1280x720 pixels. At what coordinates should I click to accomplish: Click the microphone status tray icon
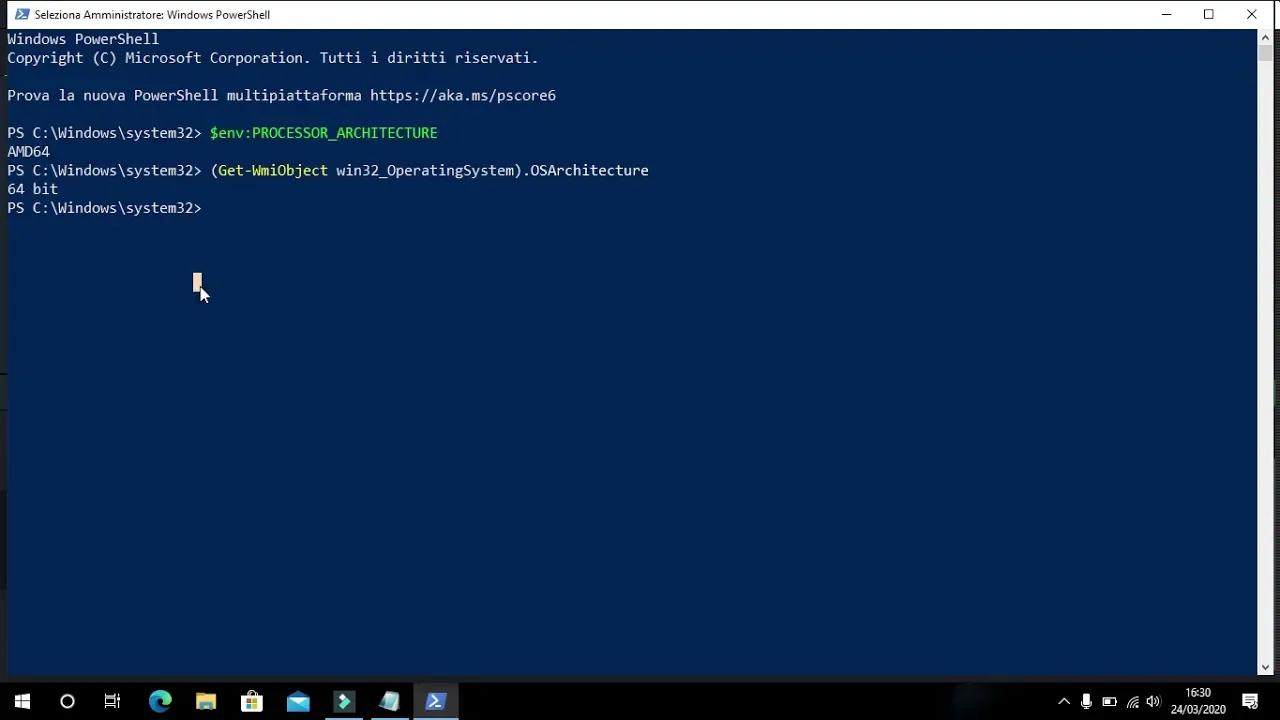tap(1085, 700)
